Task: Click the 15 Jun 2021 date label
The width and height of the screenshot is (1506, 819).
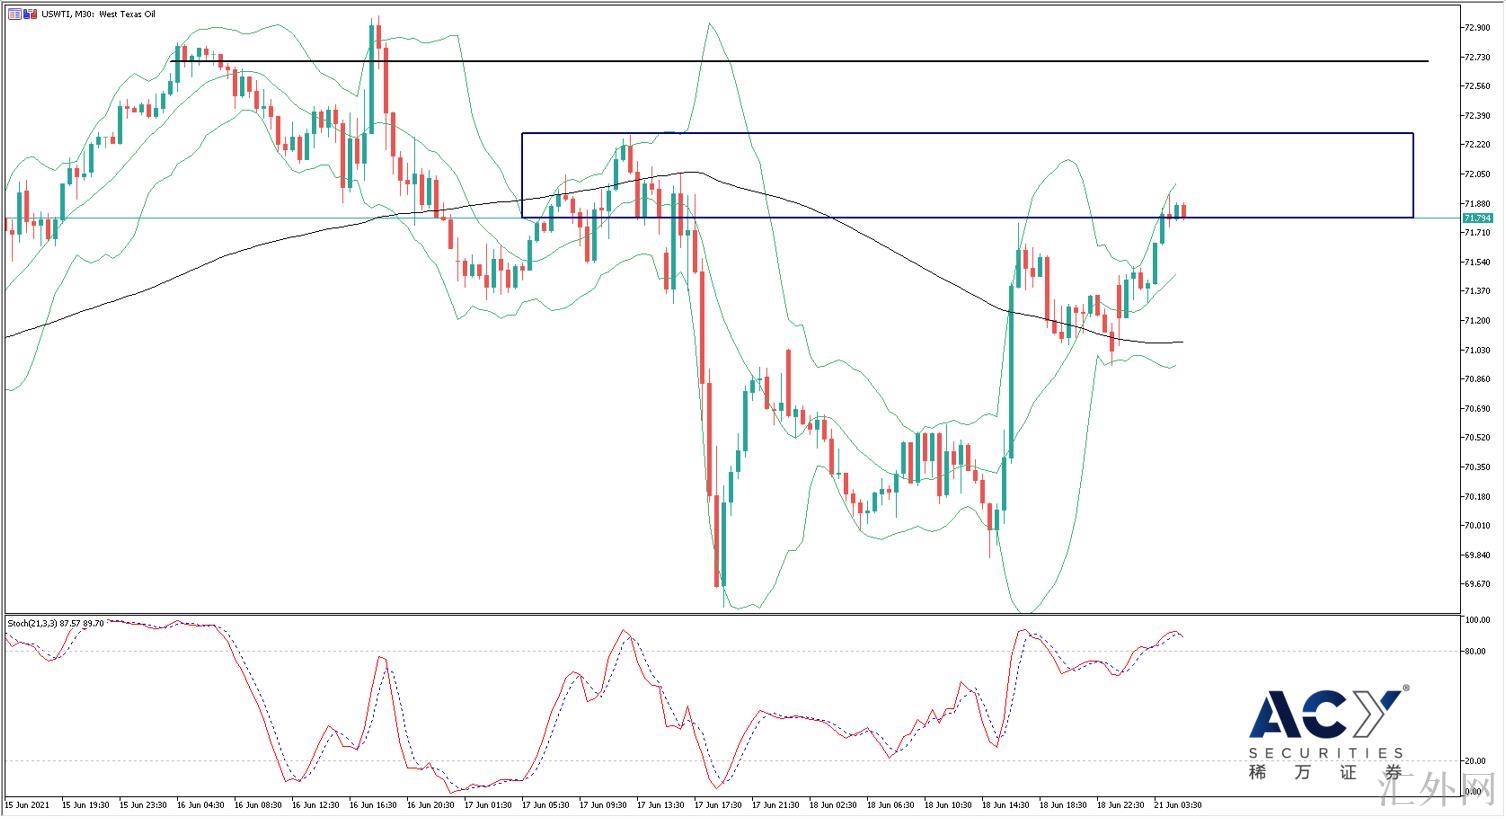Action: pyautogui.click(x=27, y=805)
